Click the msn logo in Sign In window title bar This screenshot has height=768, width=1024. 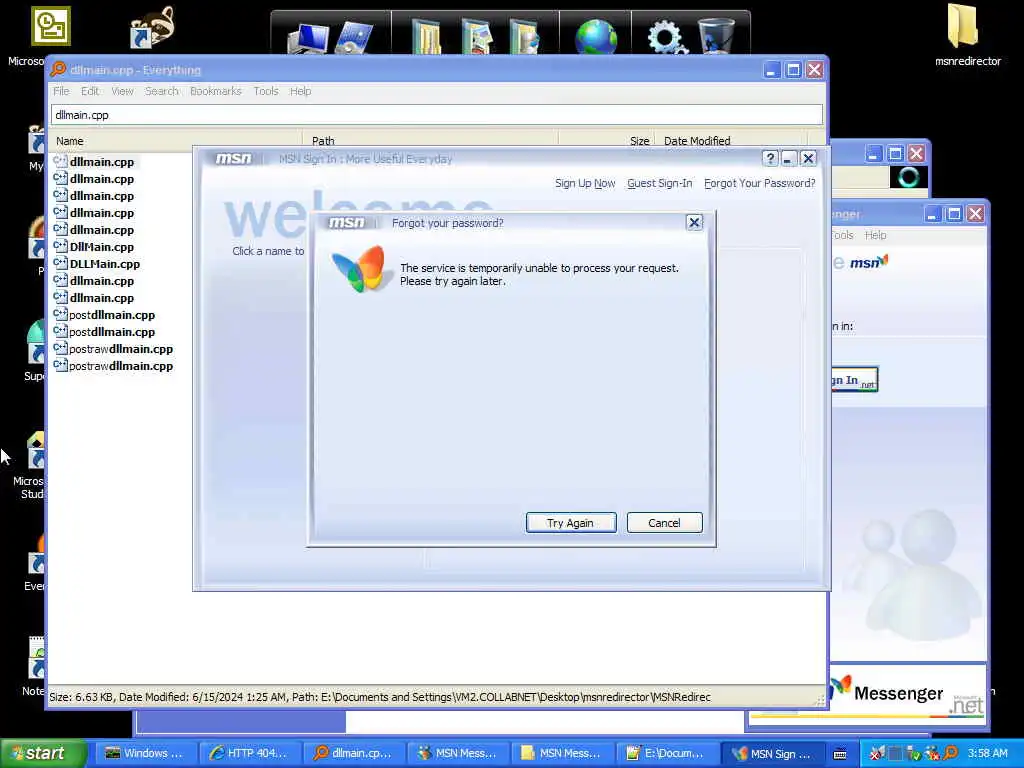tap(234, 159)
